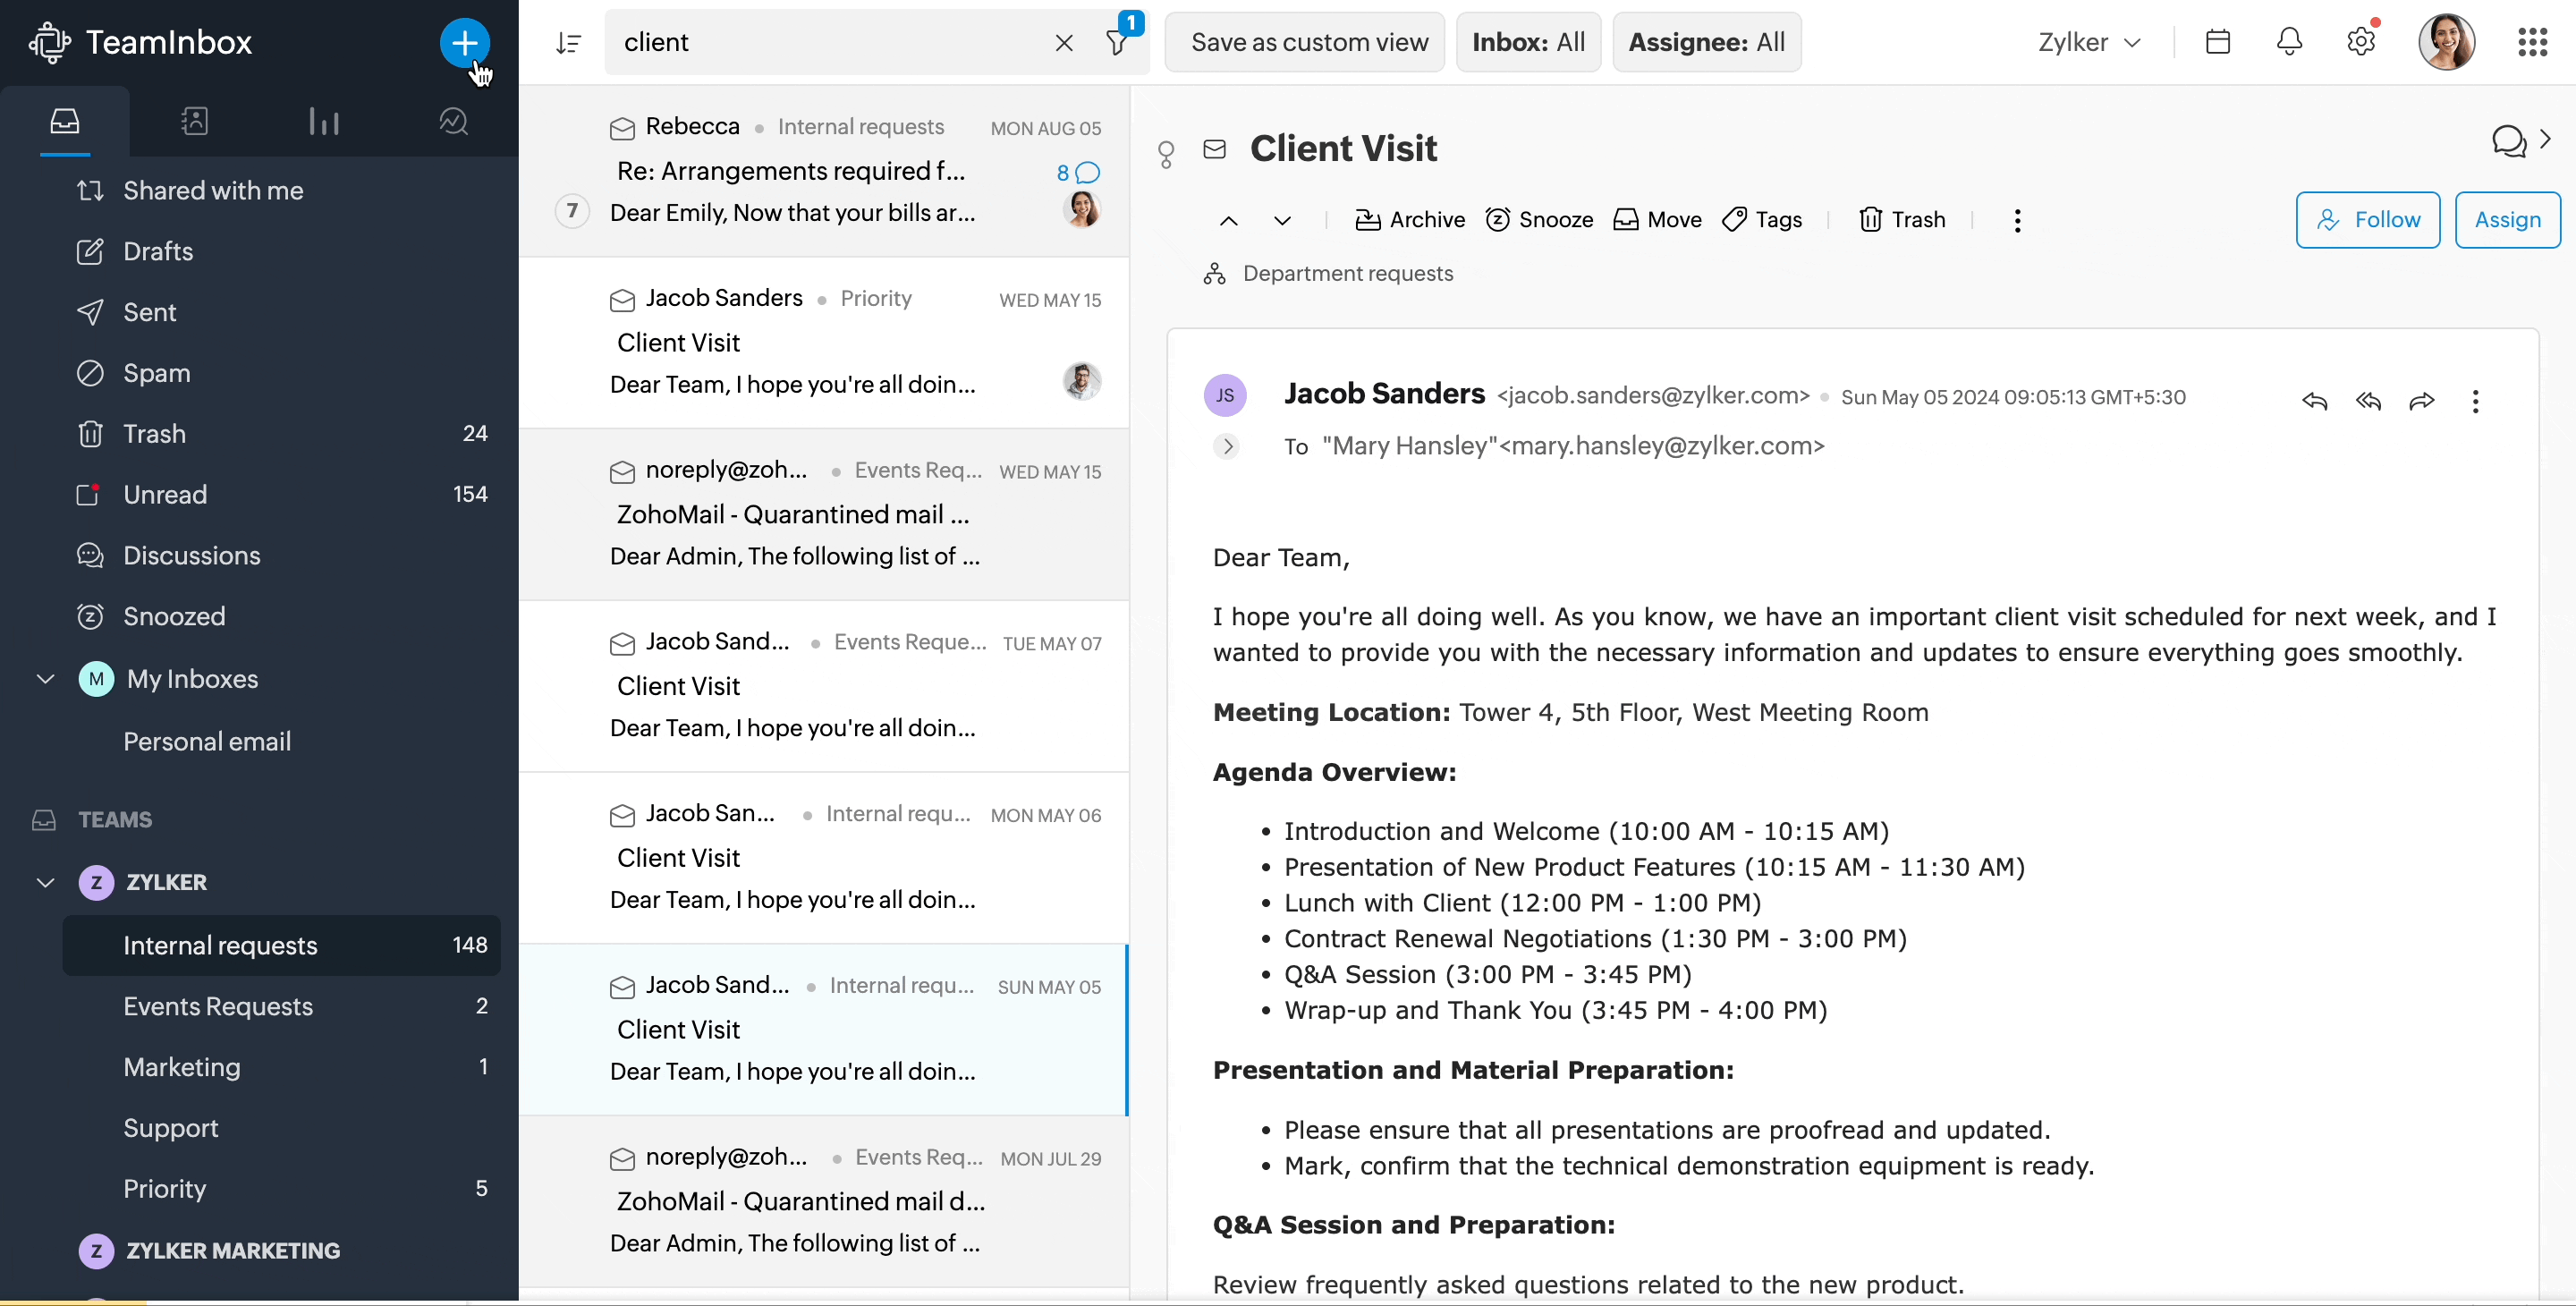Open the apps grid launcher

pyautogui.click(x=2531, y=42)
